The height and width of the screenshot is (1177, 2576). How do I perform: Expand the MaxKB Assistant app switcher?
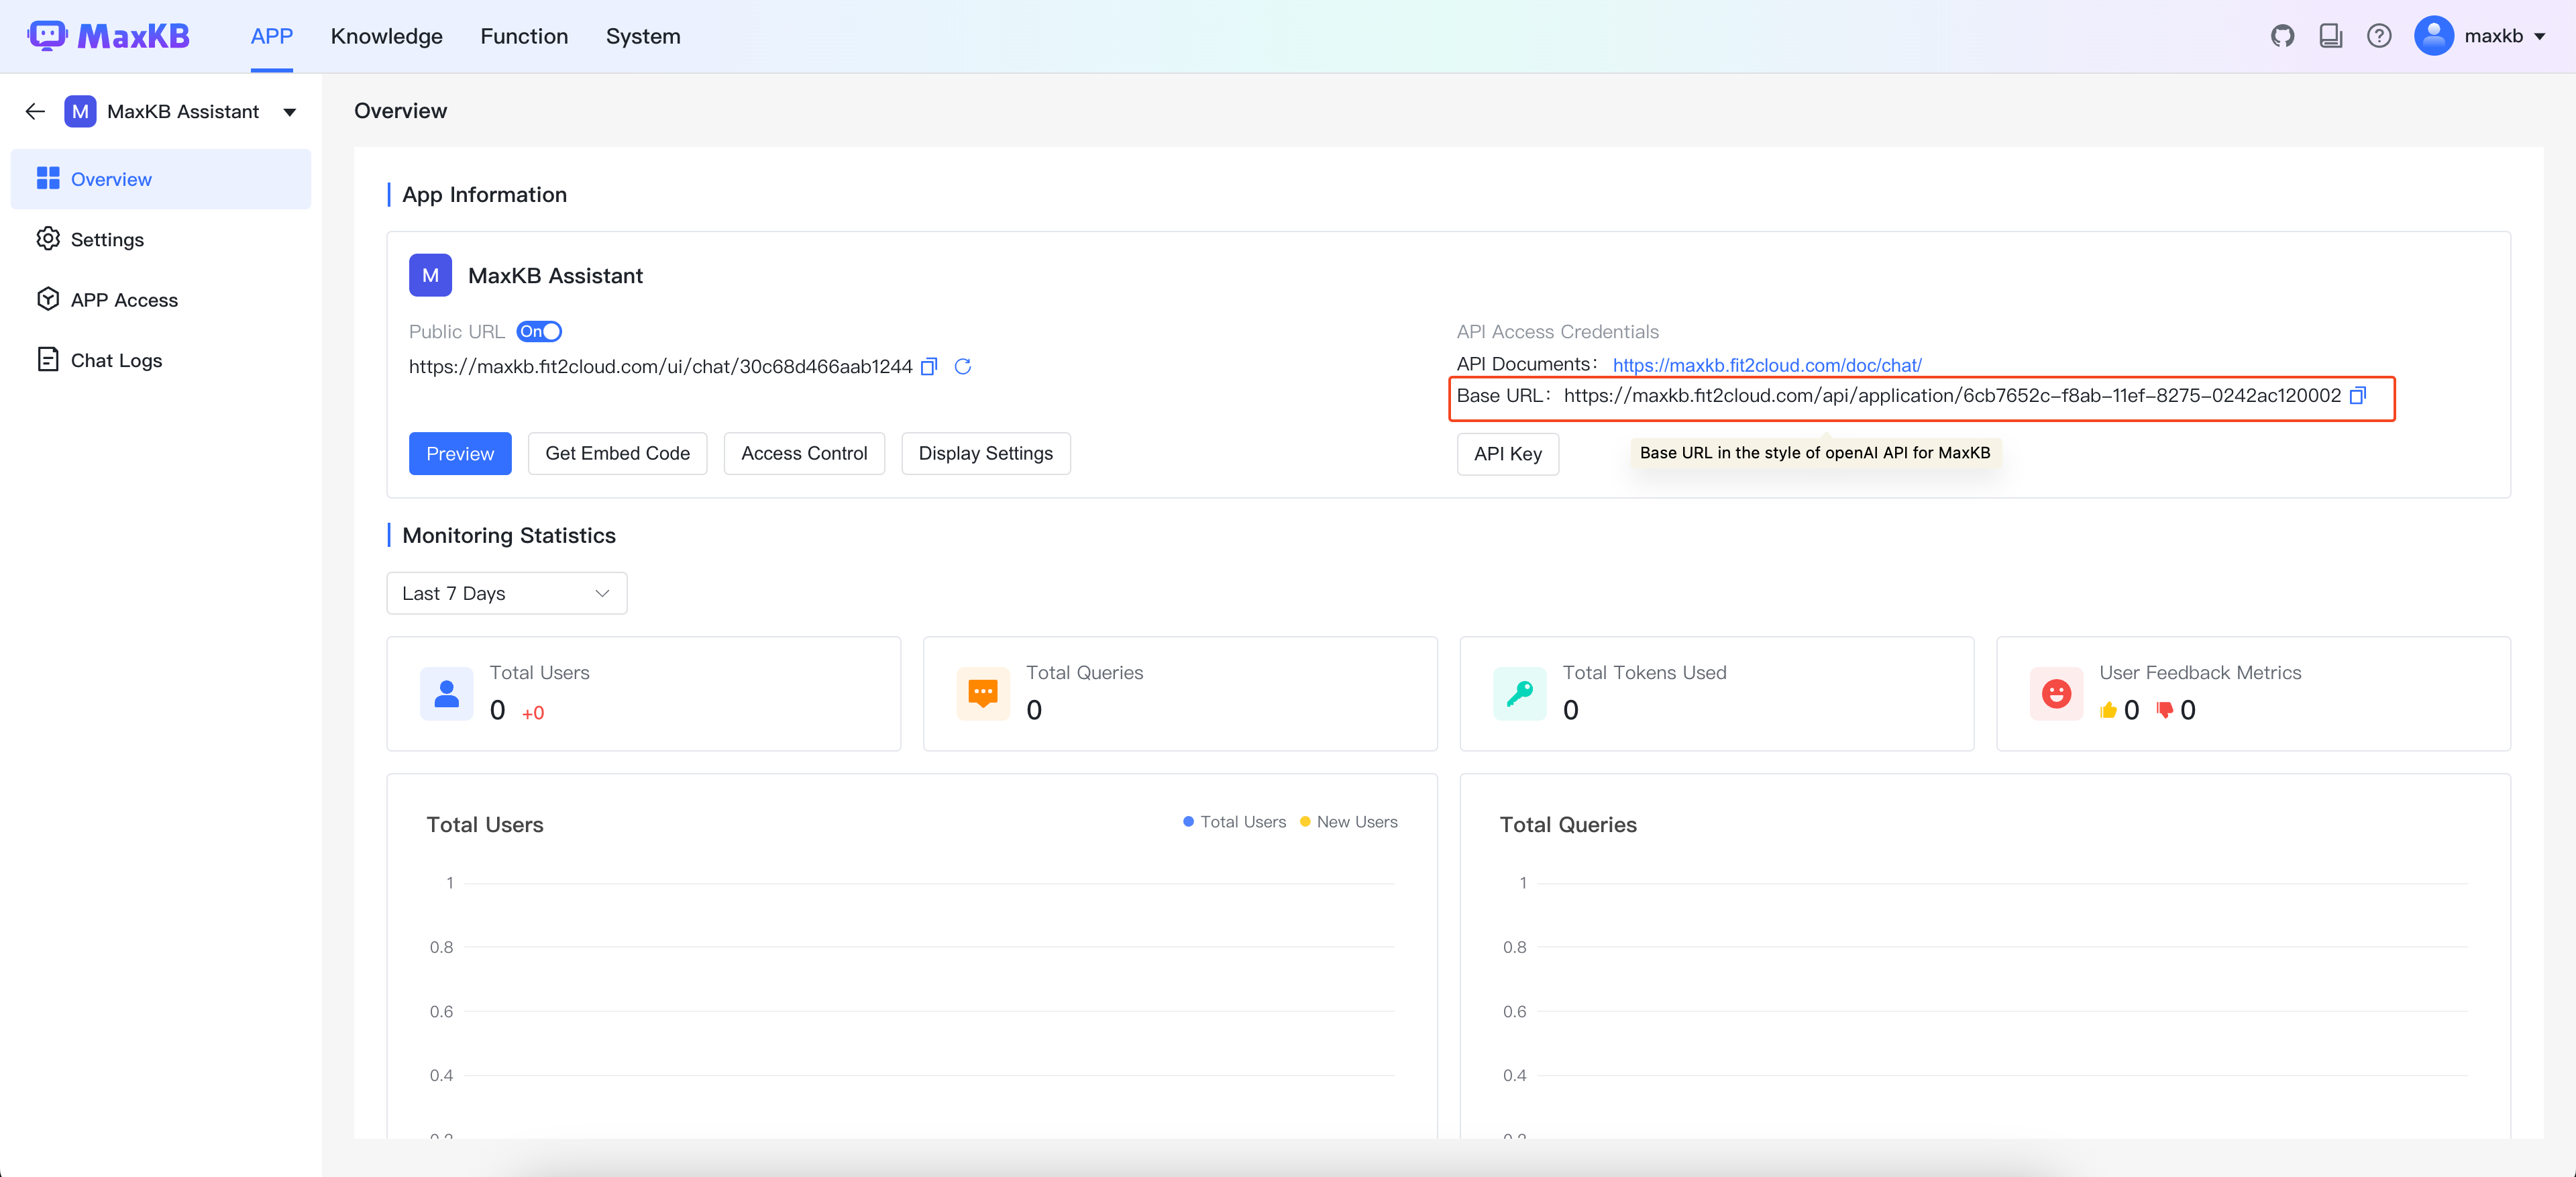(290, 112)
